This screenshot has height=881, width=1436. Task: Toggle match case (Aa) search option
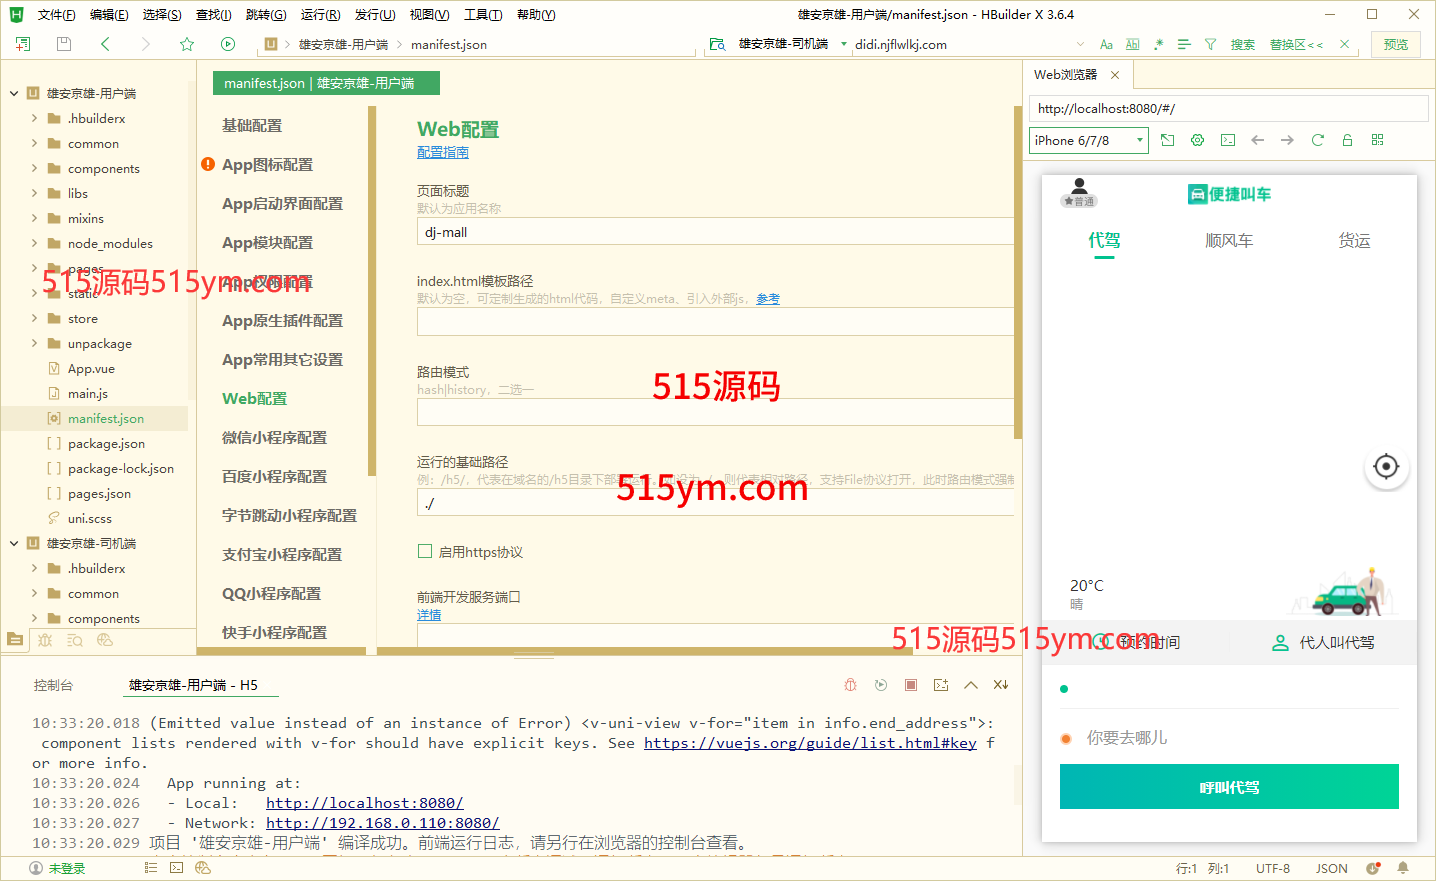click(x=1106, y=44)
